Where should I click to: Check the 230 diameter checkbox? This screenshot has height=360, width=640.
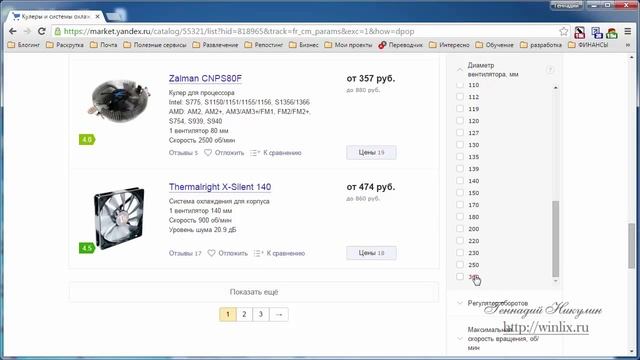[460, 253]
